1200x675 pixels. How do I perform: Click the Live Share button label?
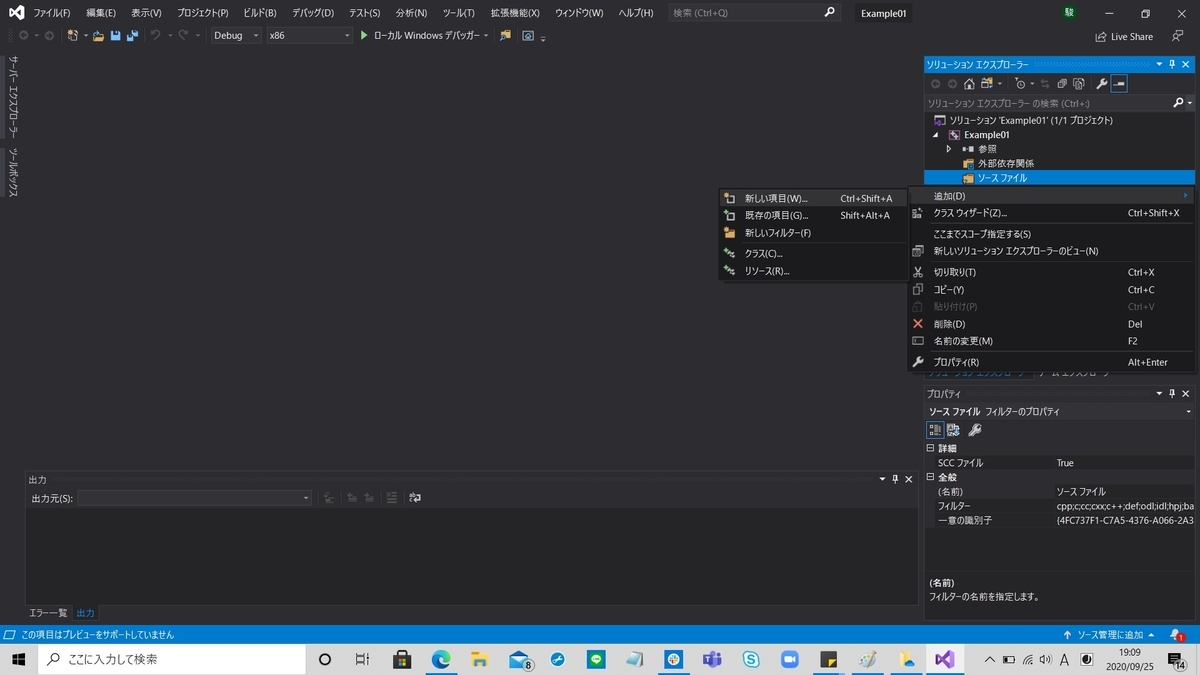(x=1132, y=36)
